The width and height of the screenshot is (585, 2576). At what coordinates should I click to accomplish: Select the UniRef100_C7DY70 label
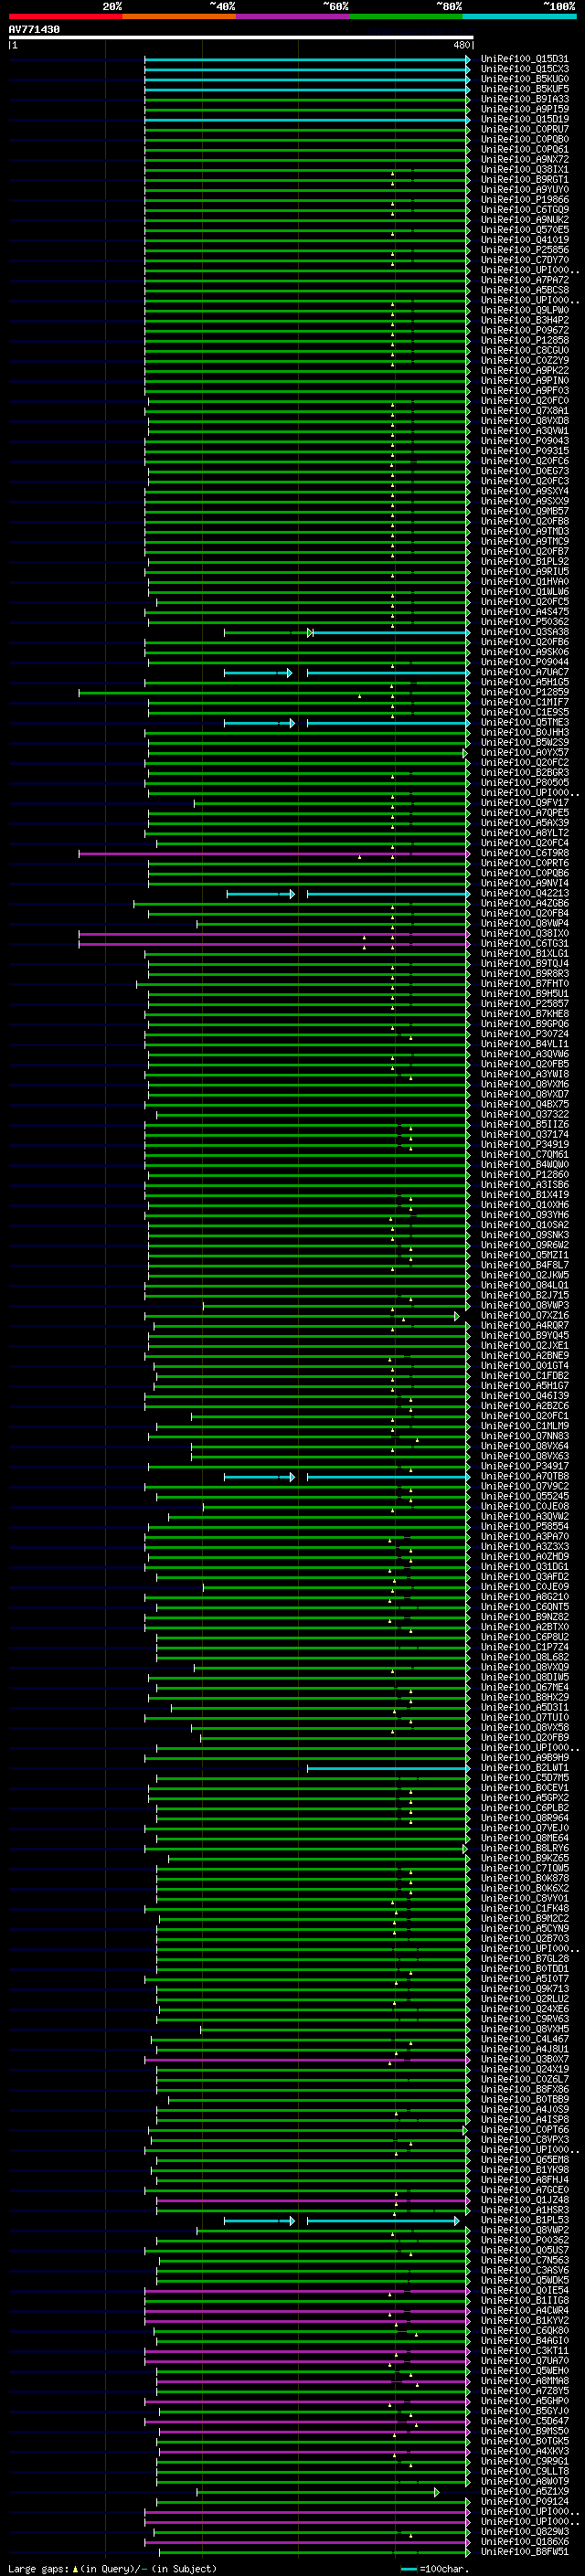pos(524,260)
